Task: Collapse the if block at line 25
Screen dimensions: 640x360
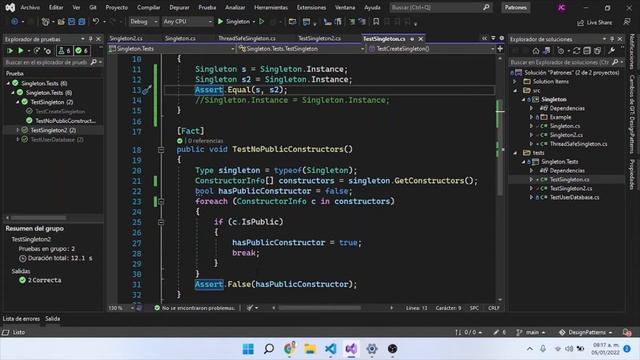Action: coord(161,222)
